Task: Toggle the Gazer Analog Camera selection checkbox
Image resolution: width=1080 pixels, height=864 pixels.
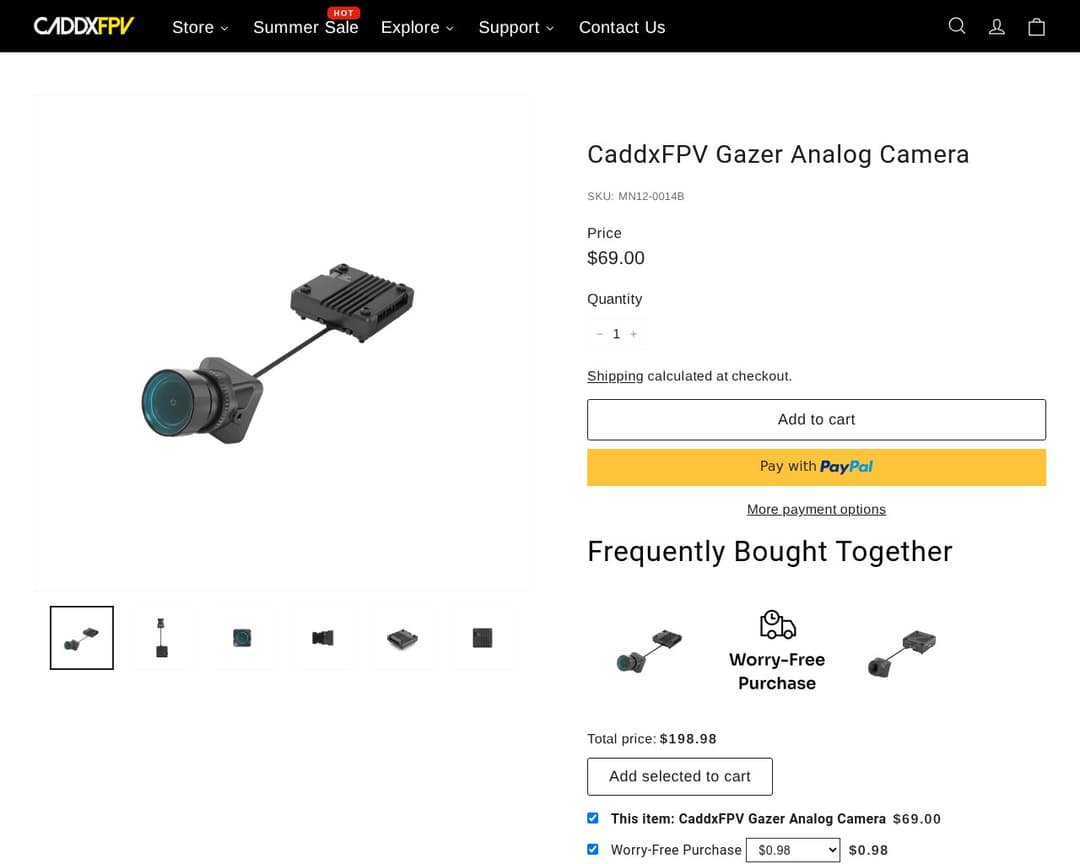Action: click(x=592, y=817)
